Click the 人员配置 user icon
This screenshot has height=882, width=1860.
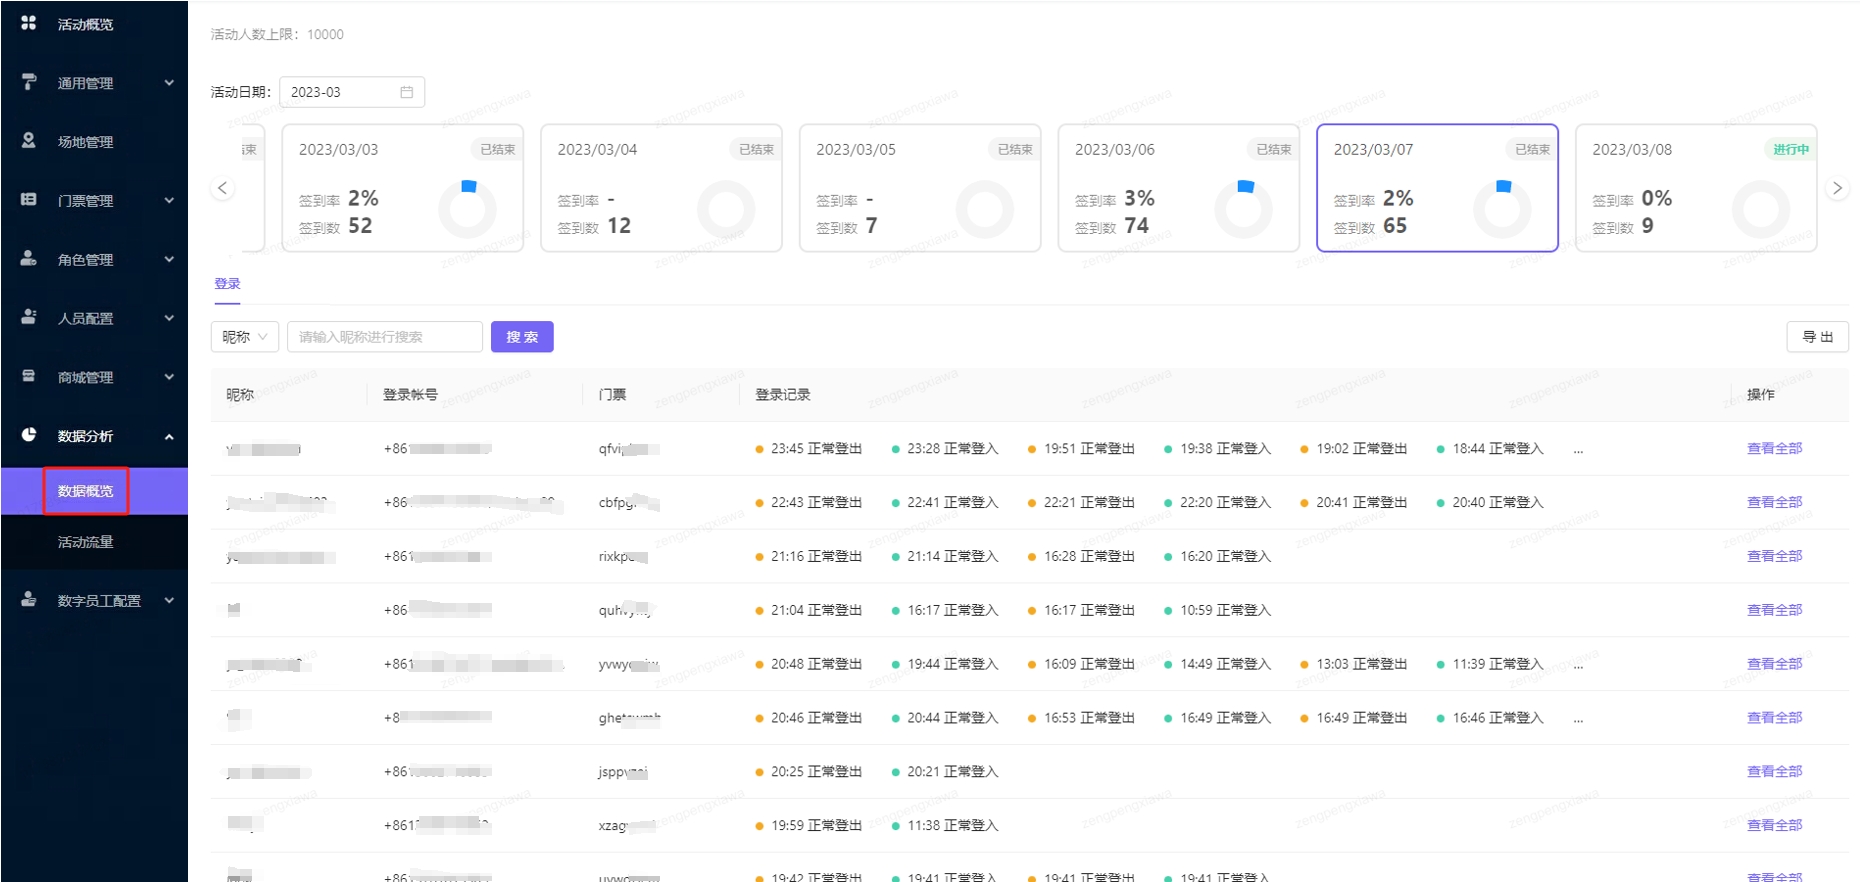[x=28, y=317]
